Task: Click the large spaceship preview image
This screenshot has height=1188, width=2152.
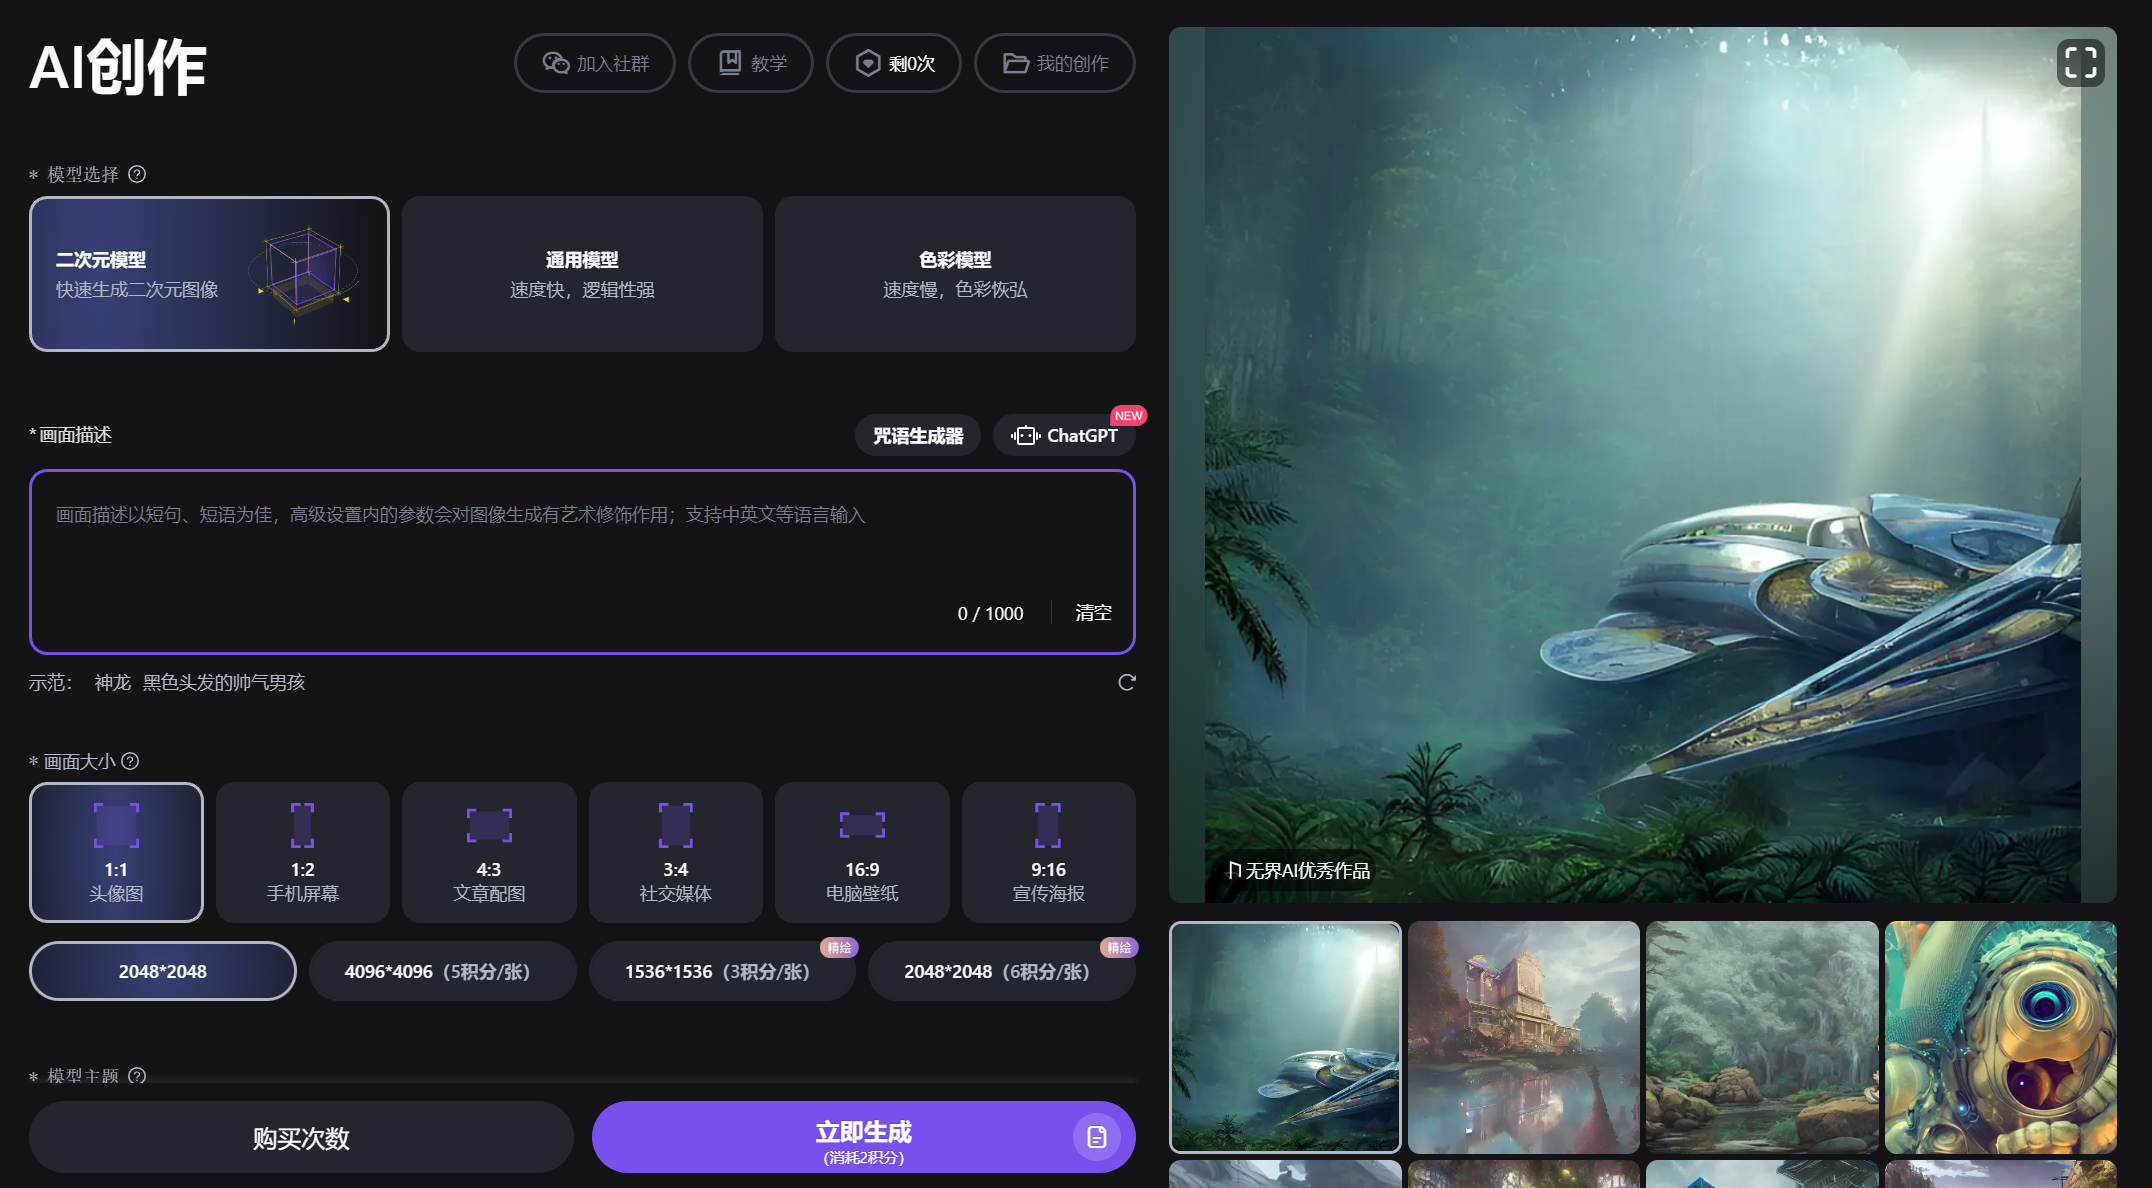Action: 1643,465
